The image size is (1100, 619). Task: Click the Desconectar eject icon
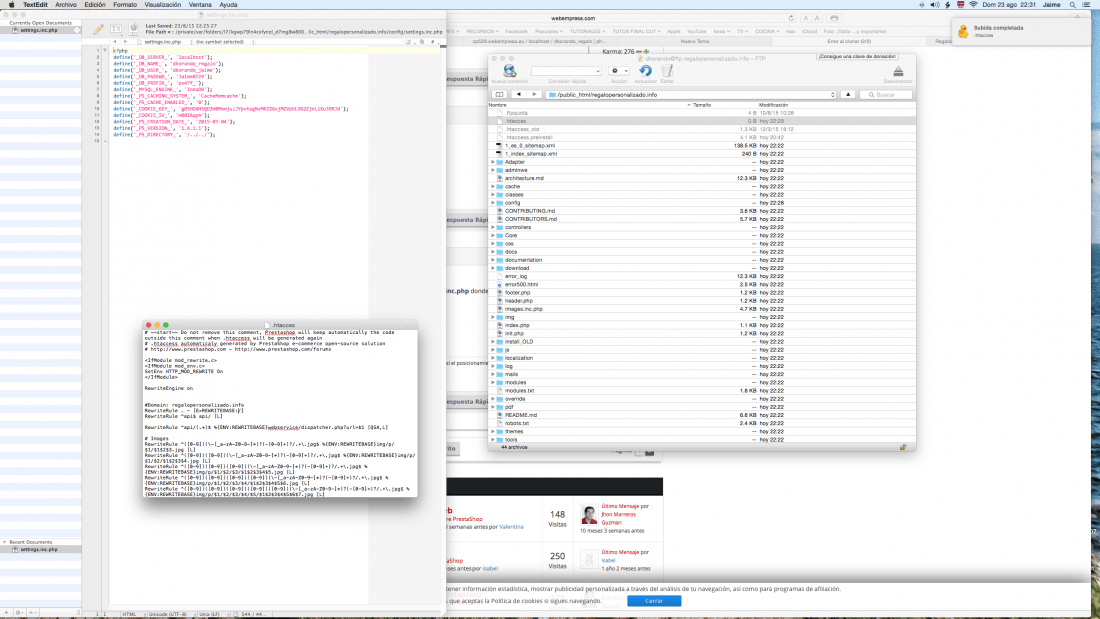click(x=898, y=71)
